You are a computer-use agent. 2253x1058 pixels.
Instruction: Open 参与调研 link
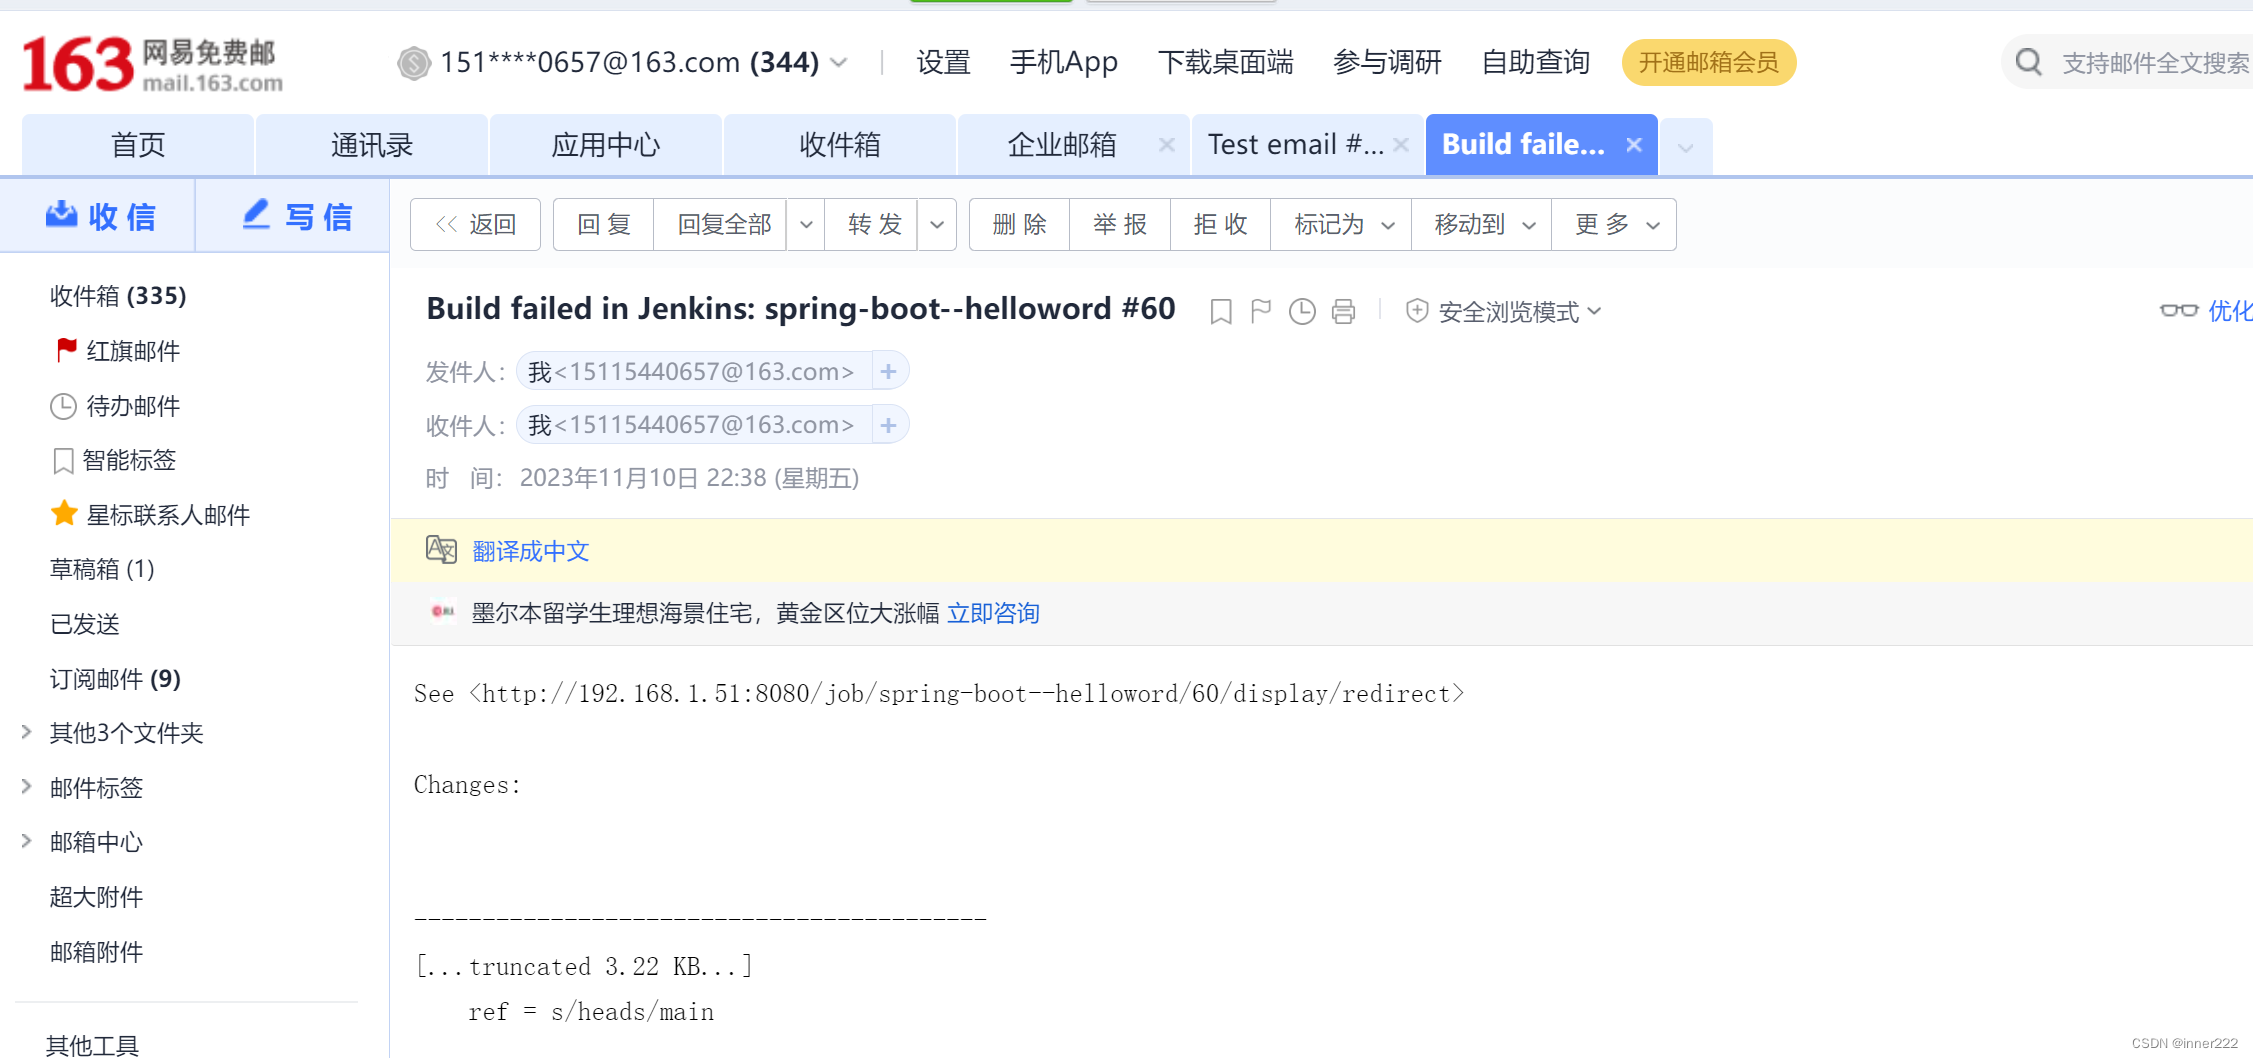pyautogui.click(x=1387, y=63)
